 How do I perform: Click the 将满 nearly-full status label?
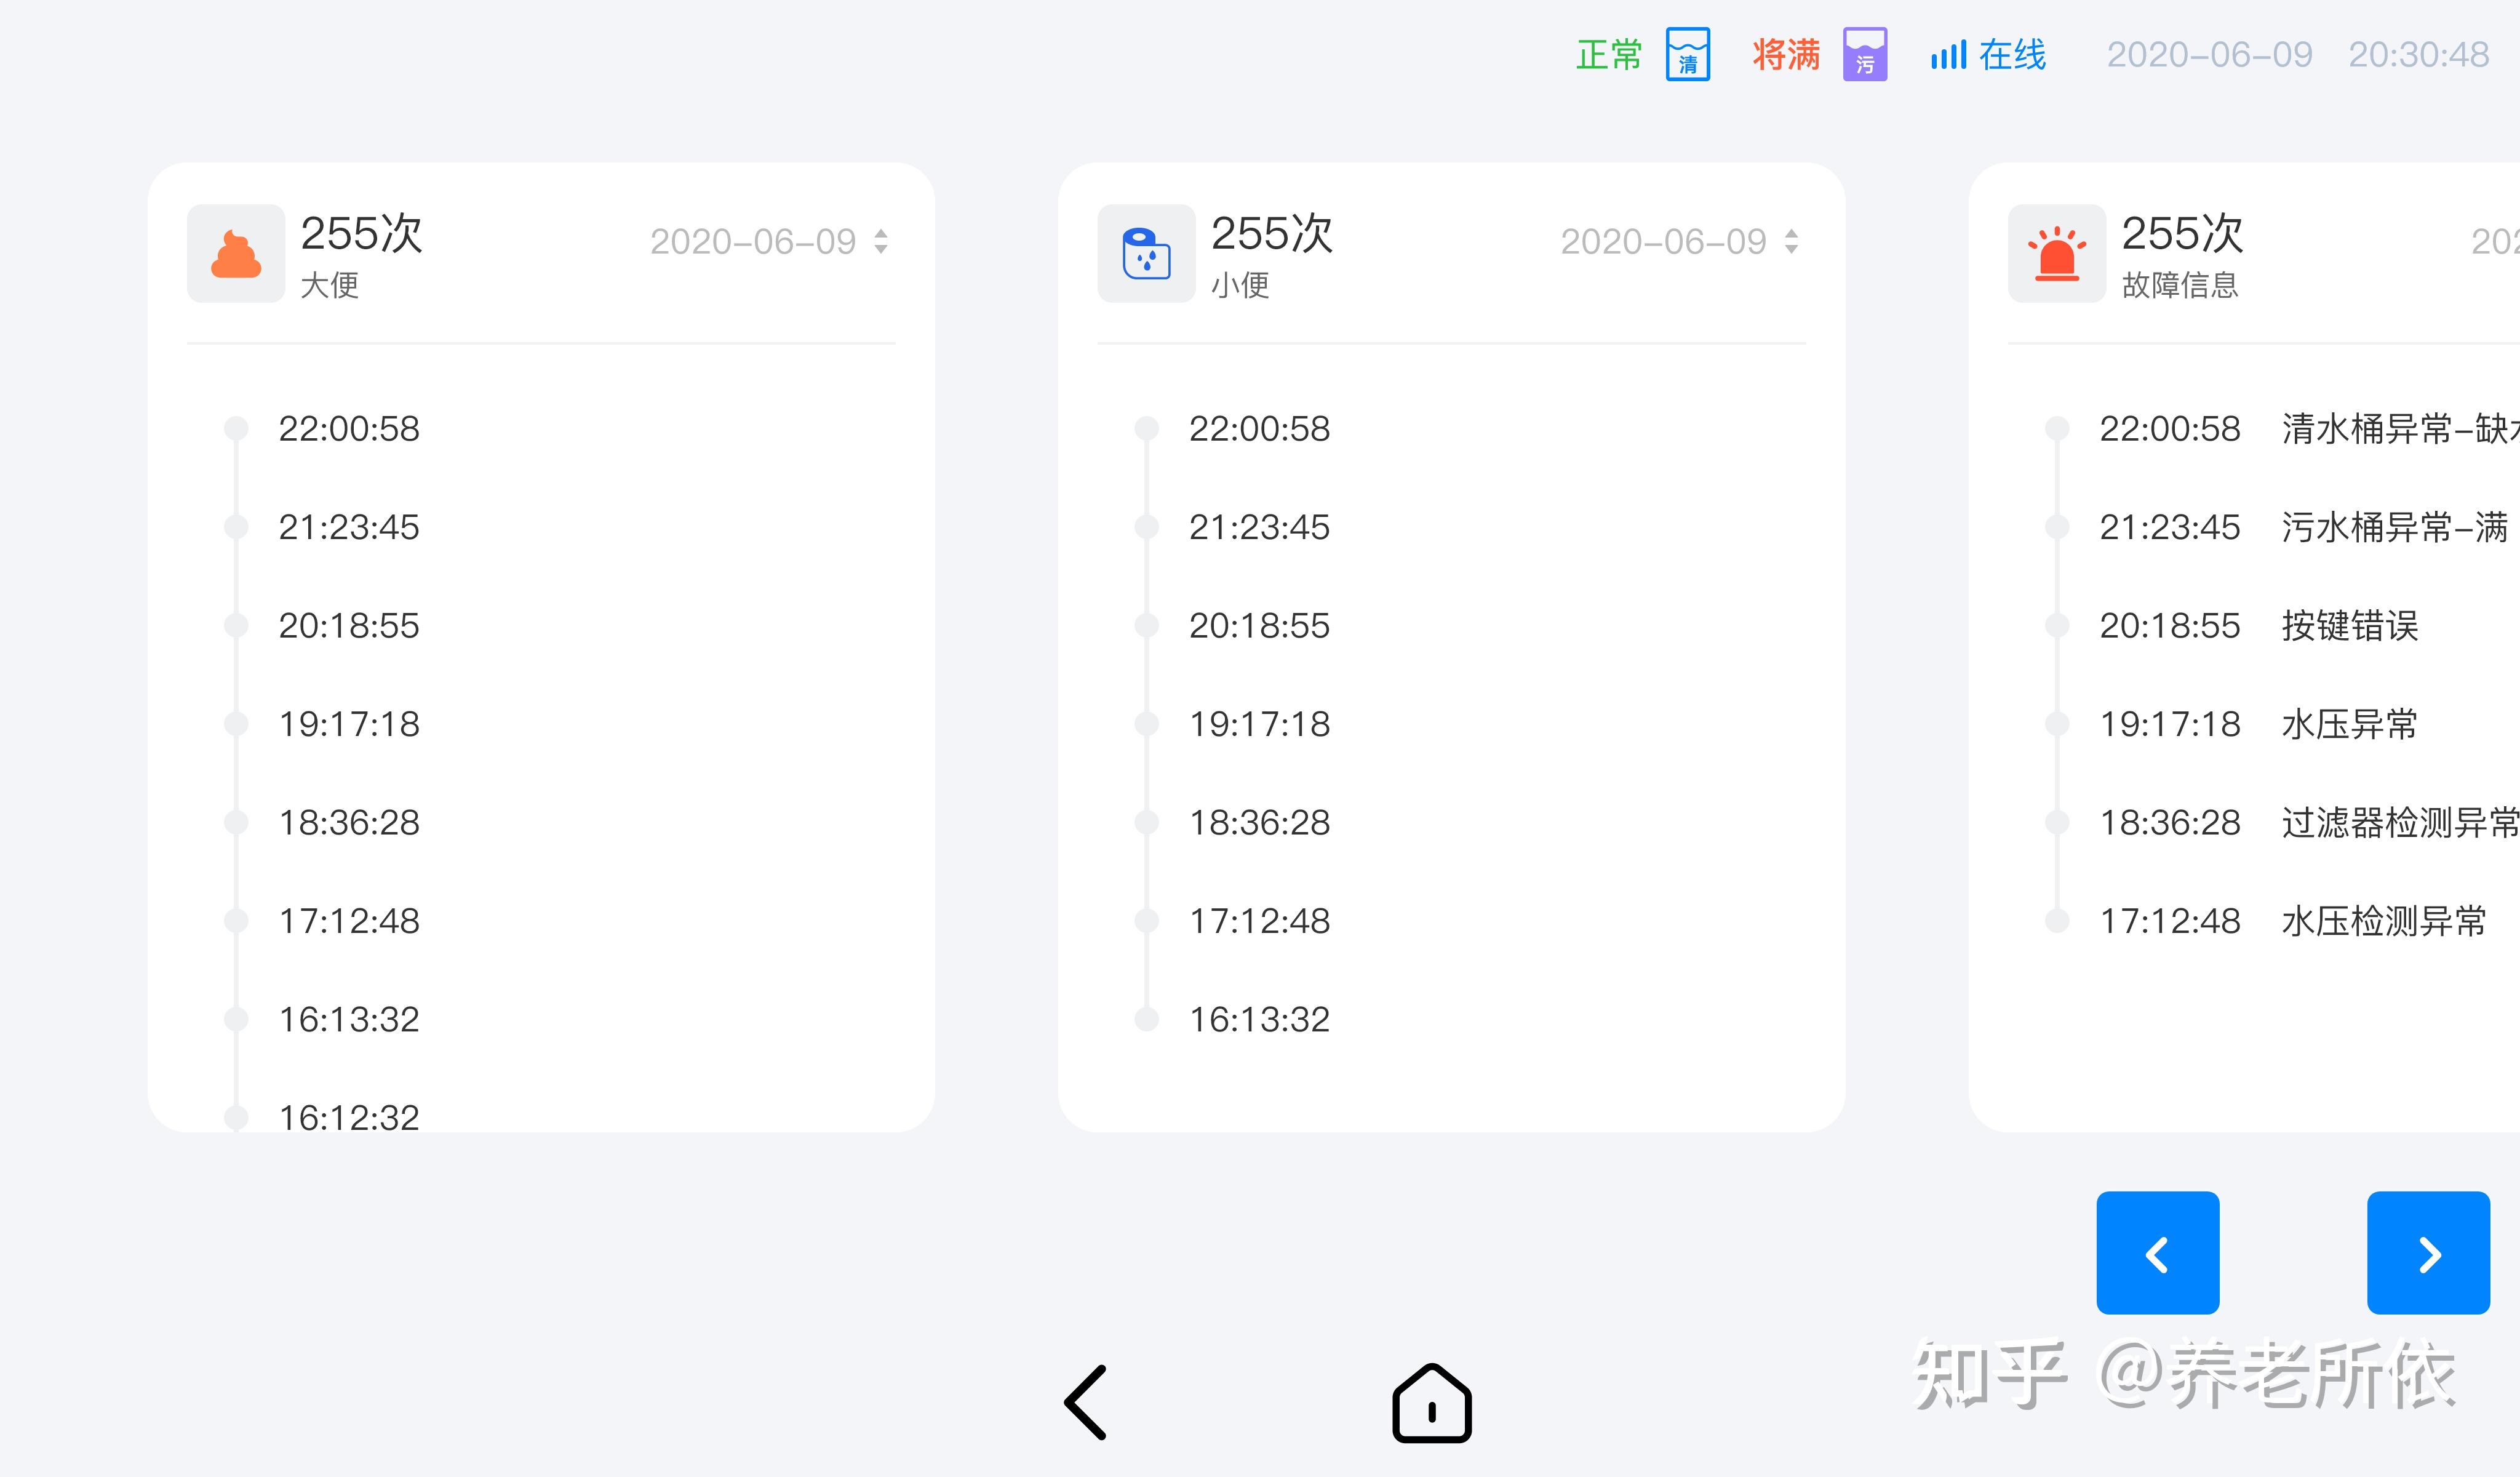coord(1786,55)
